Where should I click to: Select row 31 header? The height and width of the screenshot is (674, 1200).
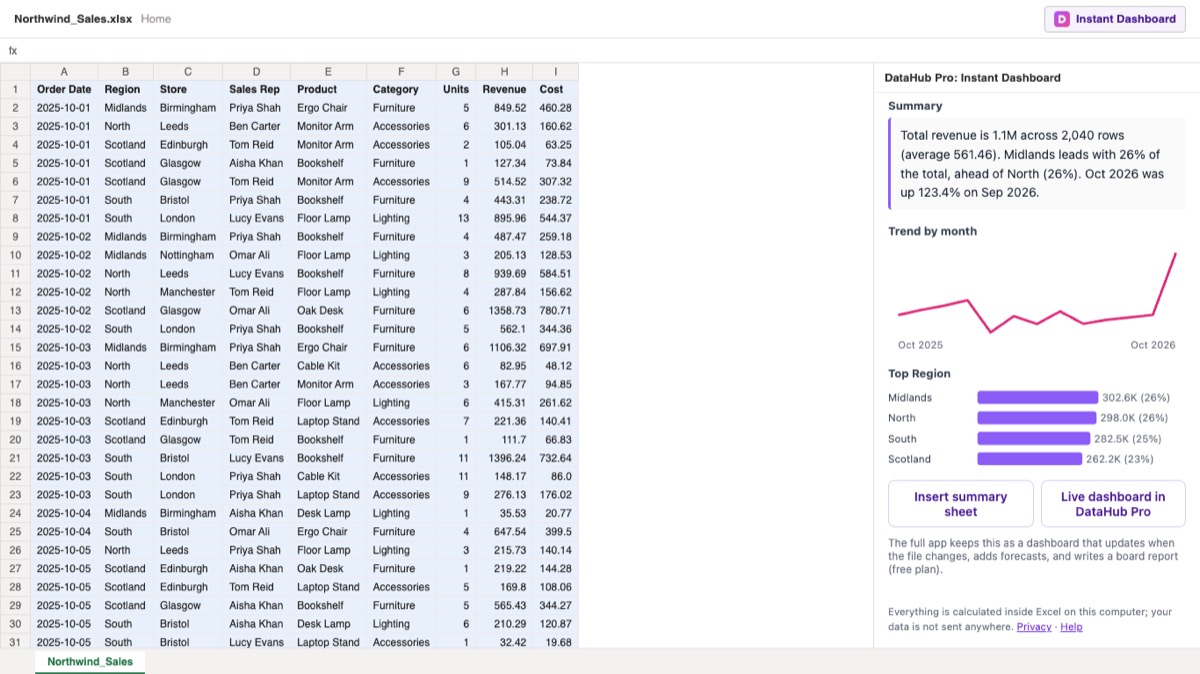tap(15, 642)
